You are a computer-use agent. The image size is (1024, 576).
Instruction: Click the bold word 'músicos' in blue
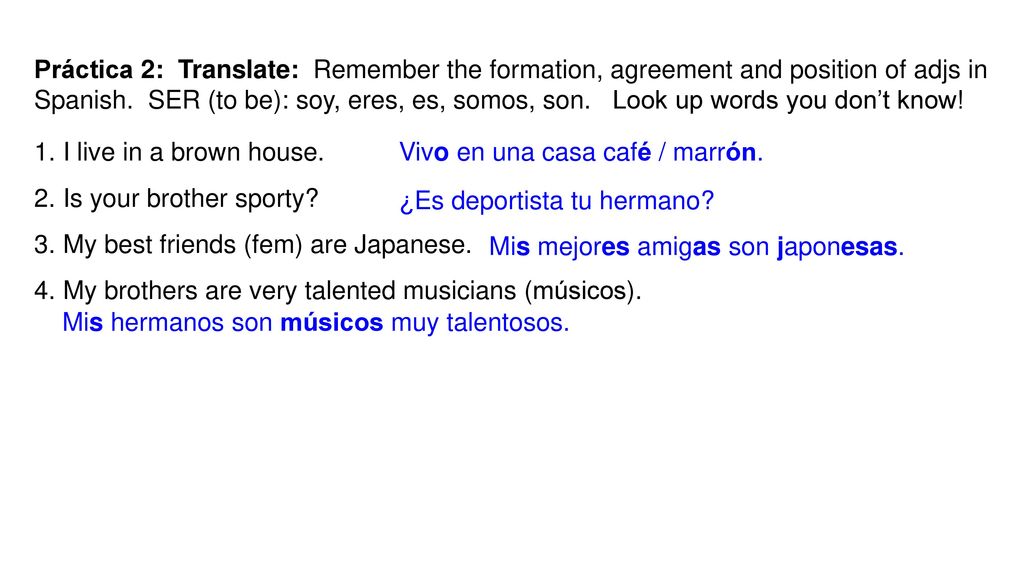point(332,323)
